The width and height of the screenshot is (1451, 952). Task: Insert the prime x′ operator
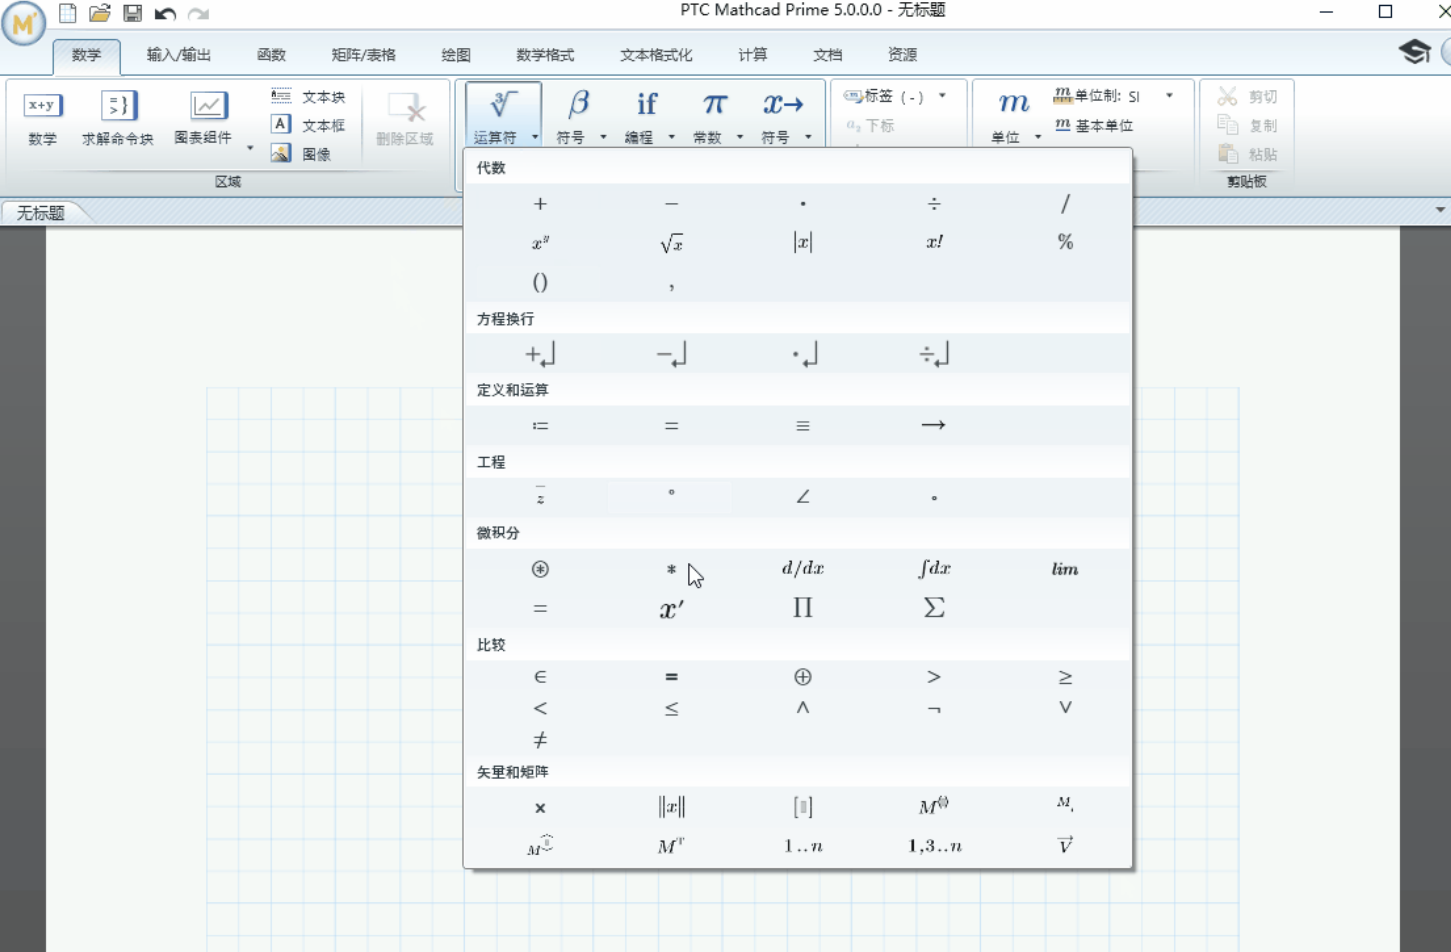click(x=671, y=608)
